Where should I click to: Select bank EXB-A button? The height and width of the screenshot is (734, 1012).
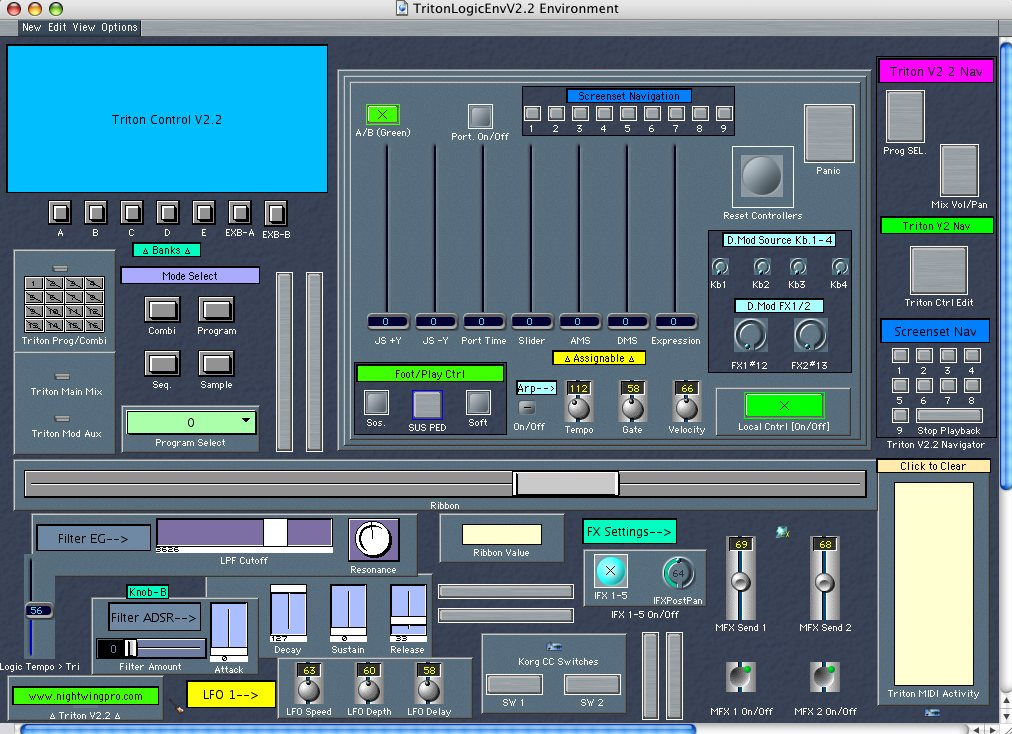point(239,212)
